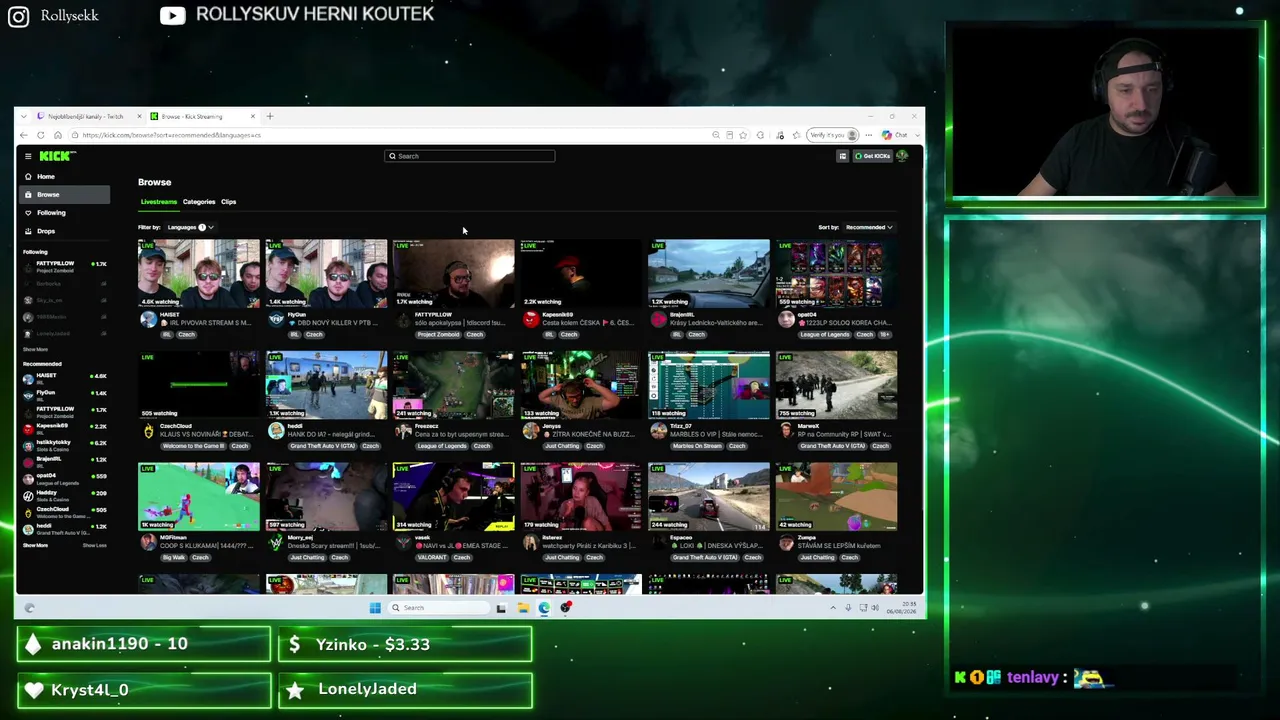Click the BrajenIRL channel avatar
1280x720 pixels.
658,320
